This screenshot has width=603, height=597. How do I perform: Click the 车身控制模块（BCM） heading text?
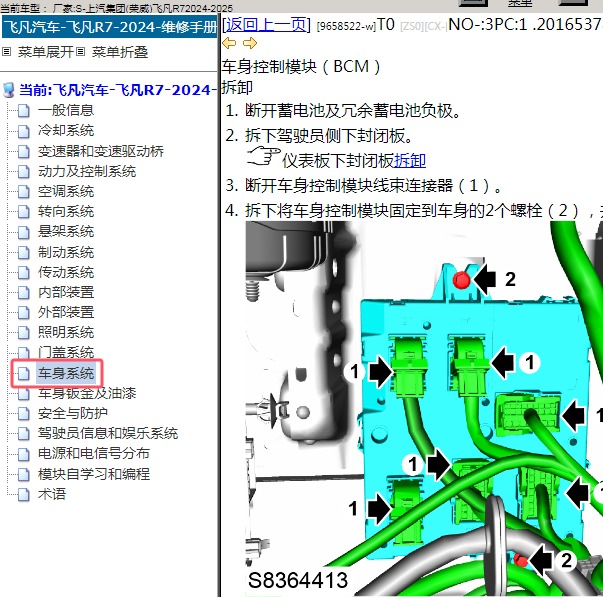pos(301,67)
